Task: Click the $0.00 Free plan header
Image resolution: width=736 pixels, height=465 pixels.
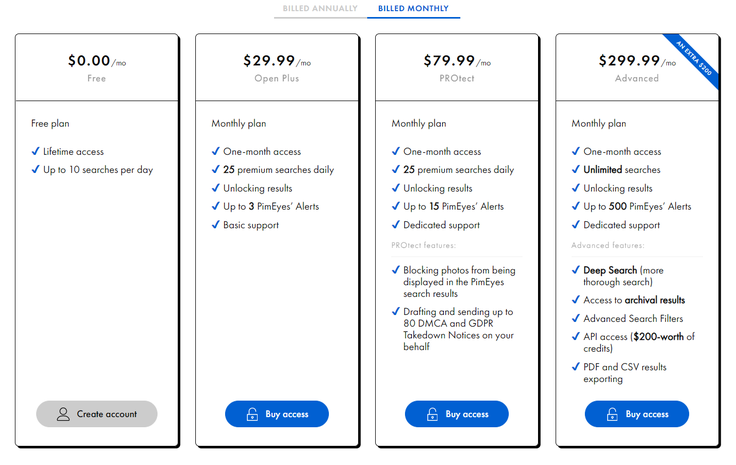Action: [x=97, y=68]
